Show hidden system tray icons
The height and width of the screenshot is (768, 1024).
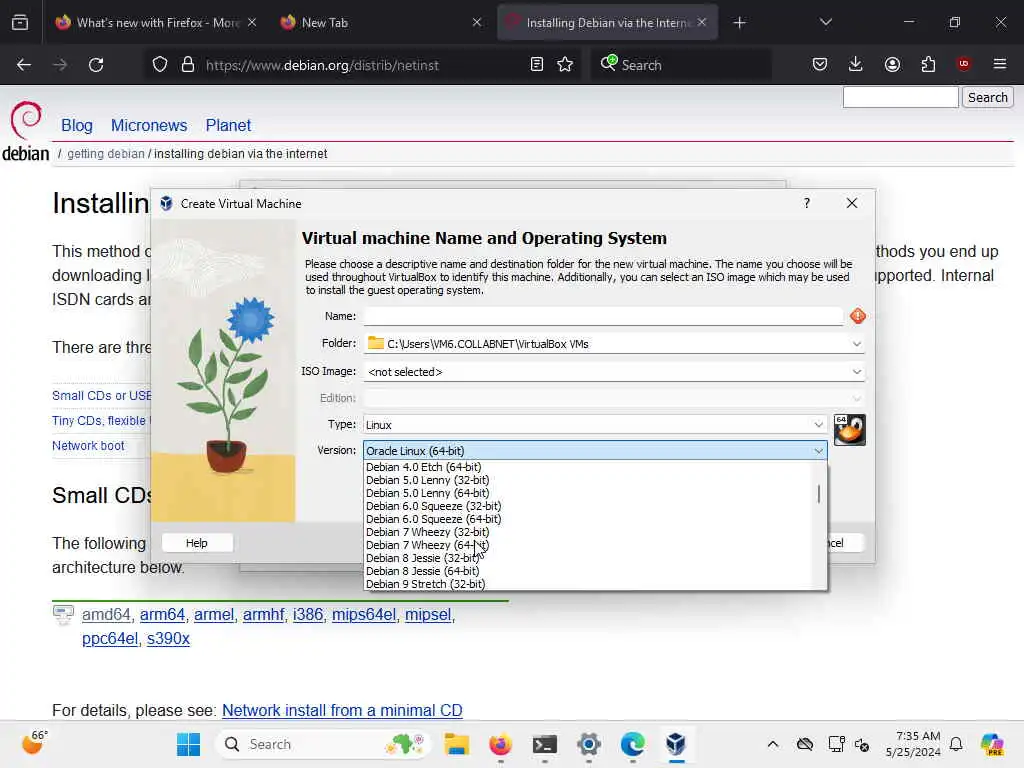point(773,744)
